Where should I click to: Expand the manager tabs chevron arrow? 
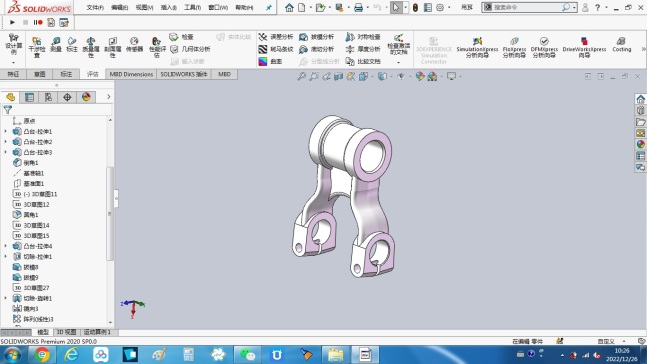tap(109, 97)
